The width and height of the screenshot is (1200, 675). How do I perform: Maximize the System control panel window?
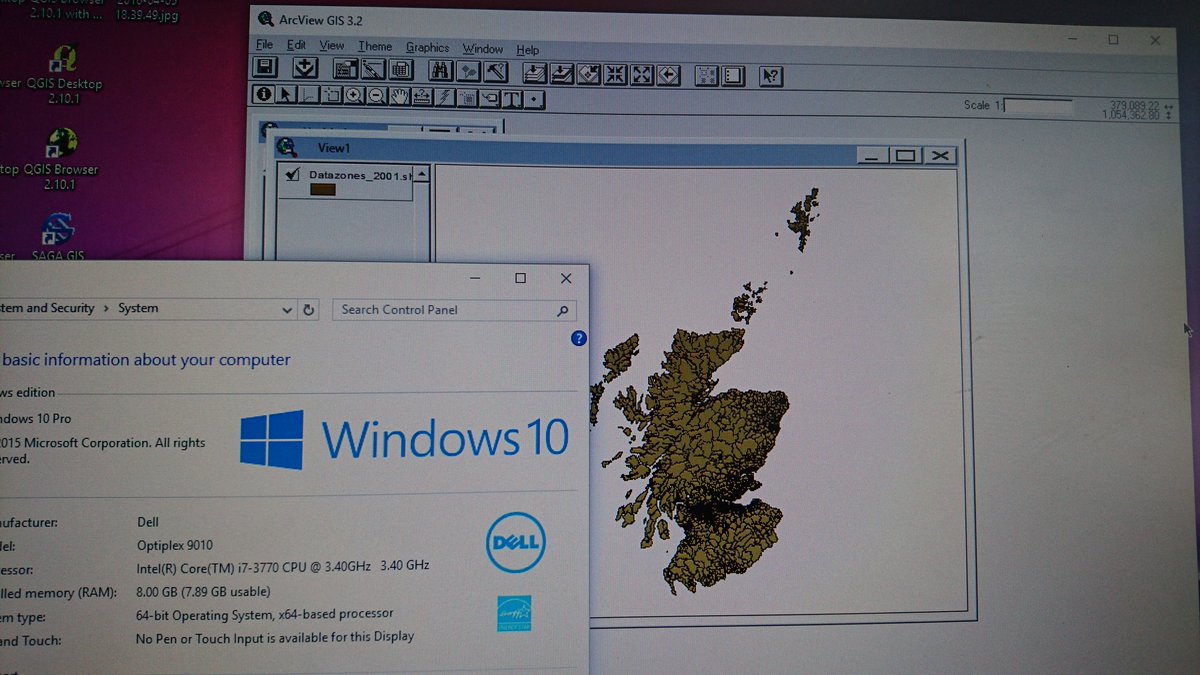point(520,278)
